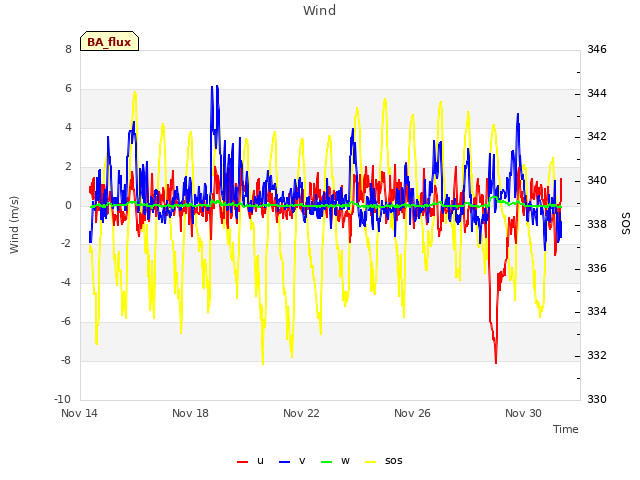Click the right-hand "sos" axis label
The width and height of the screenshot is (640, 480).
tap(626, 224)
